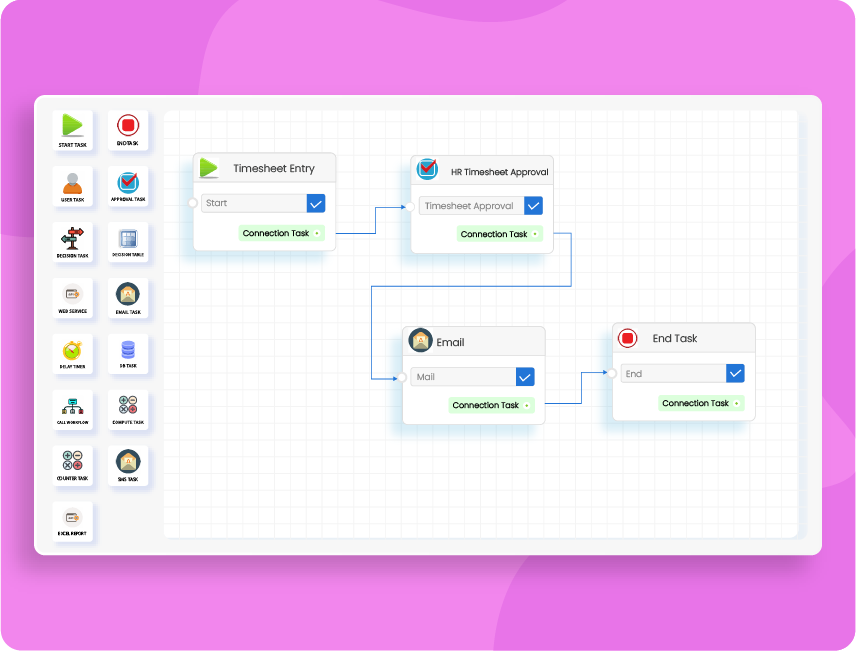The width and height of the screenshot is (856, 651).
Task: Click Connection Task on the End Task node
Action: (700, 403)
